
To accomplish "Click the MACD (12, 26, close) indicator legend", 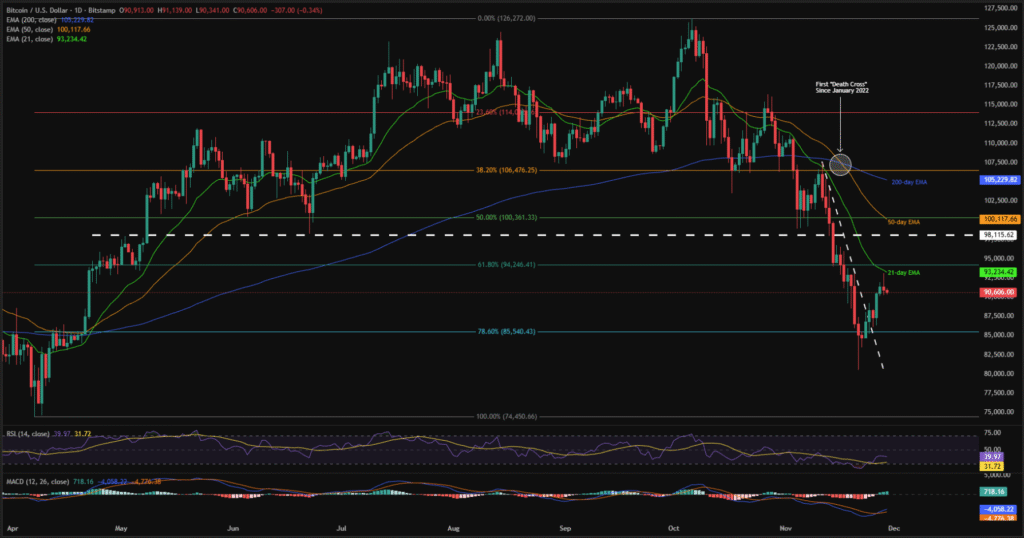I will [84, 482].
